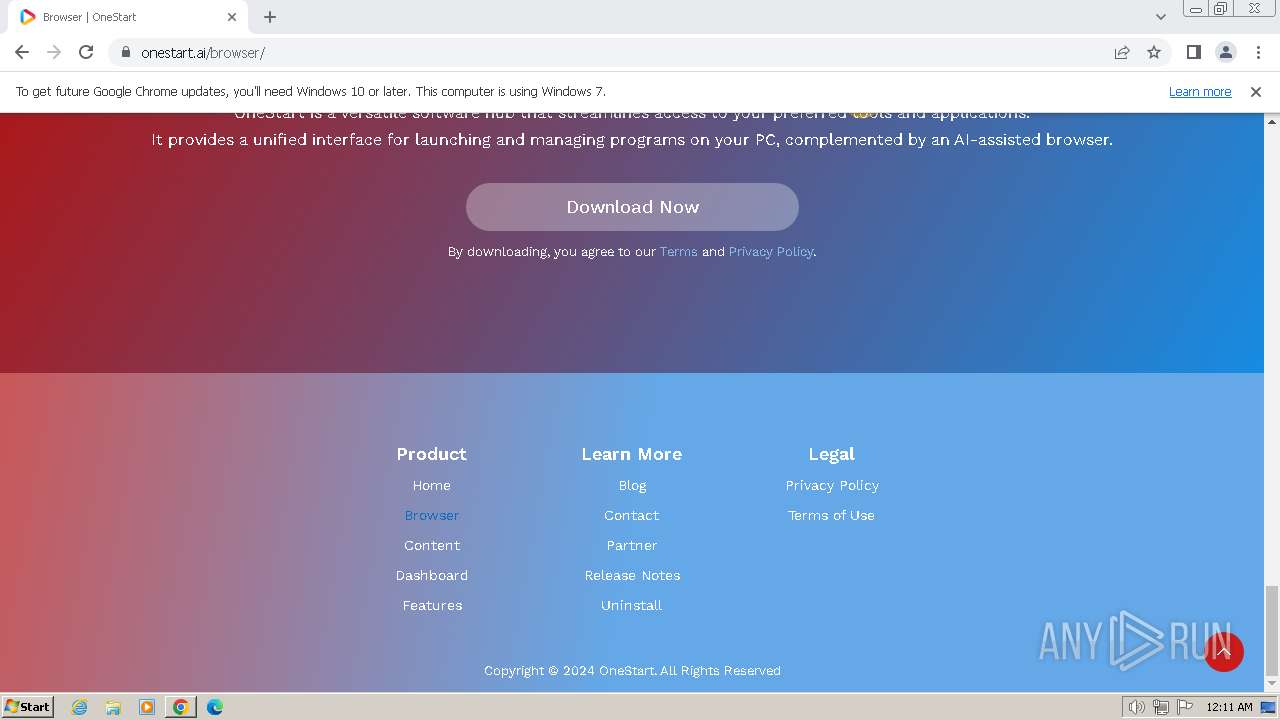The image size is (1280, 720).
Task: Click the page vertical scrollbar thumb
Action: (1272, 631)
